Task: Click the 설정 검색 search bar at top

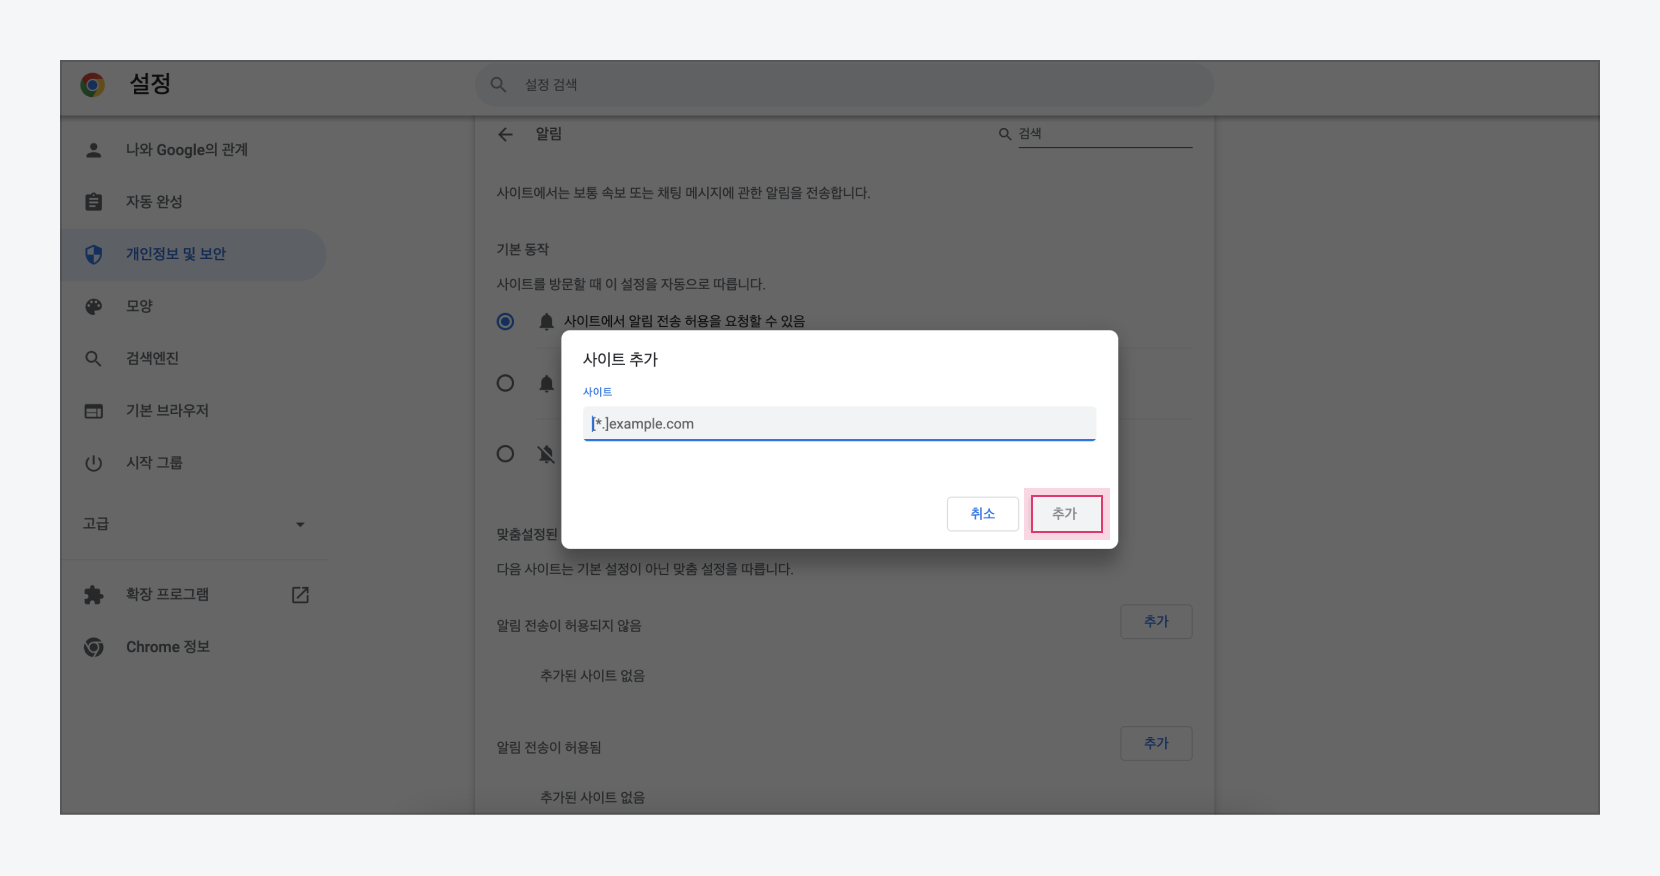Action: [x=844, y=85]
